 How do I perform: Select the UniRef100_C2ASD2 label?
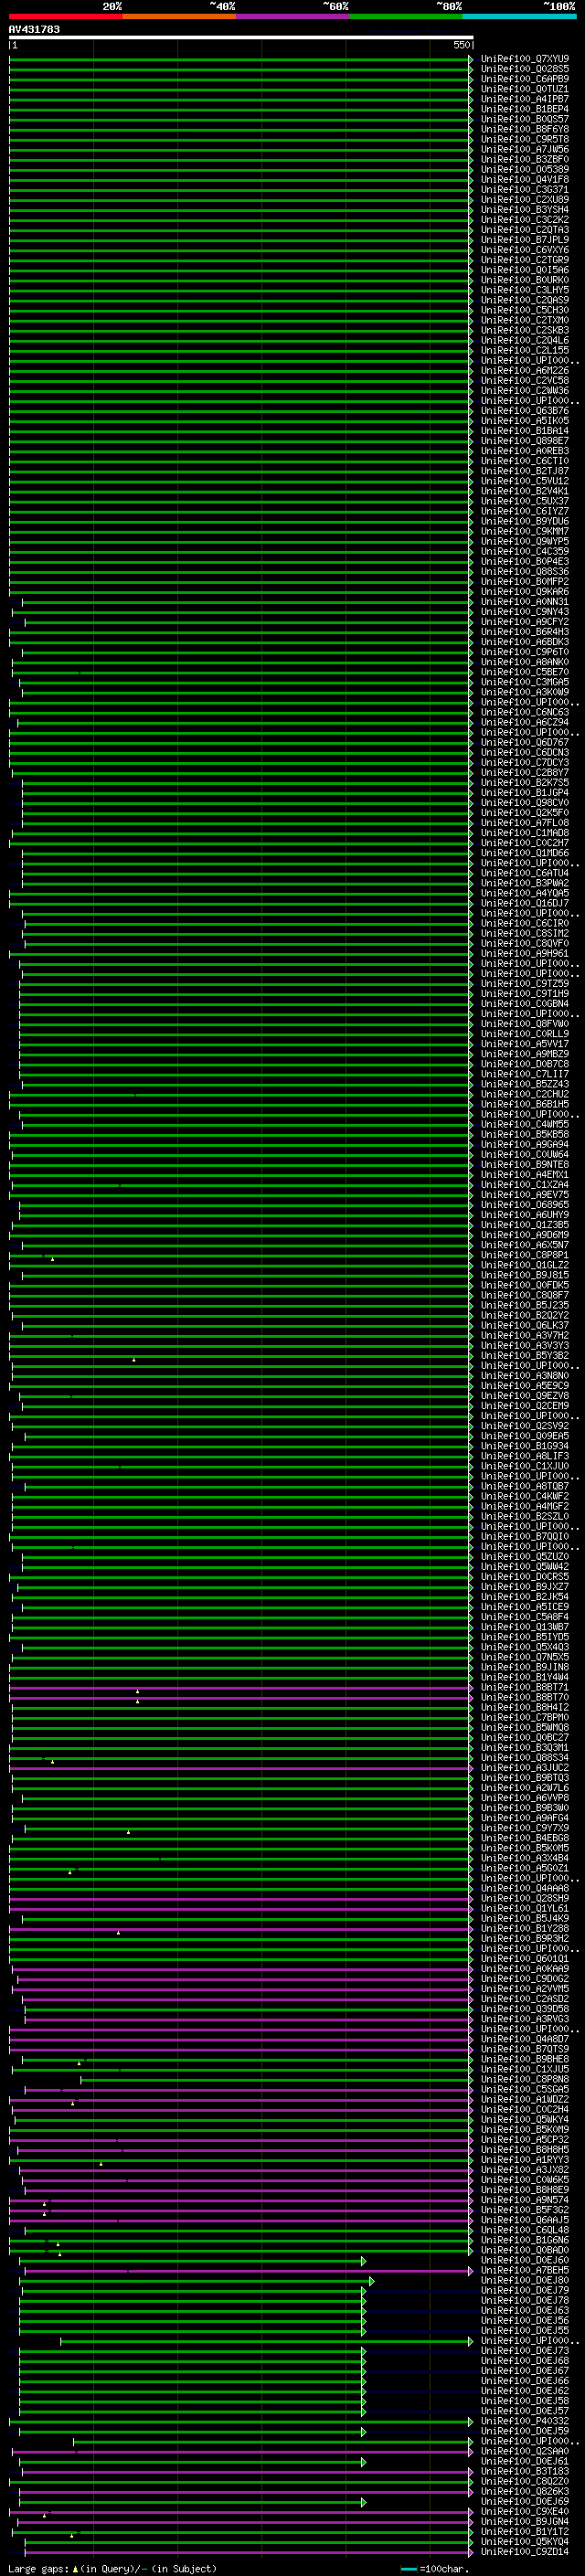point(525,1999)
